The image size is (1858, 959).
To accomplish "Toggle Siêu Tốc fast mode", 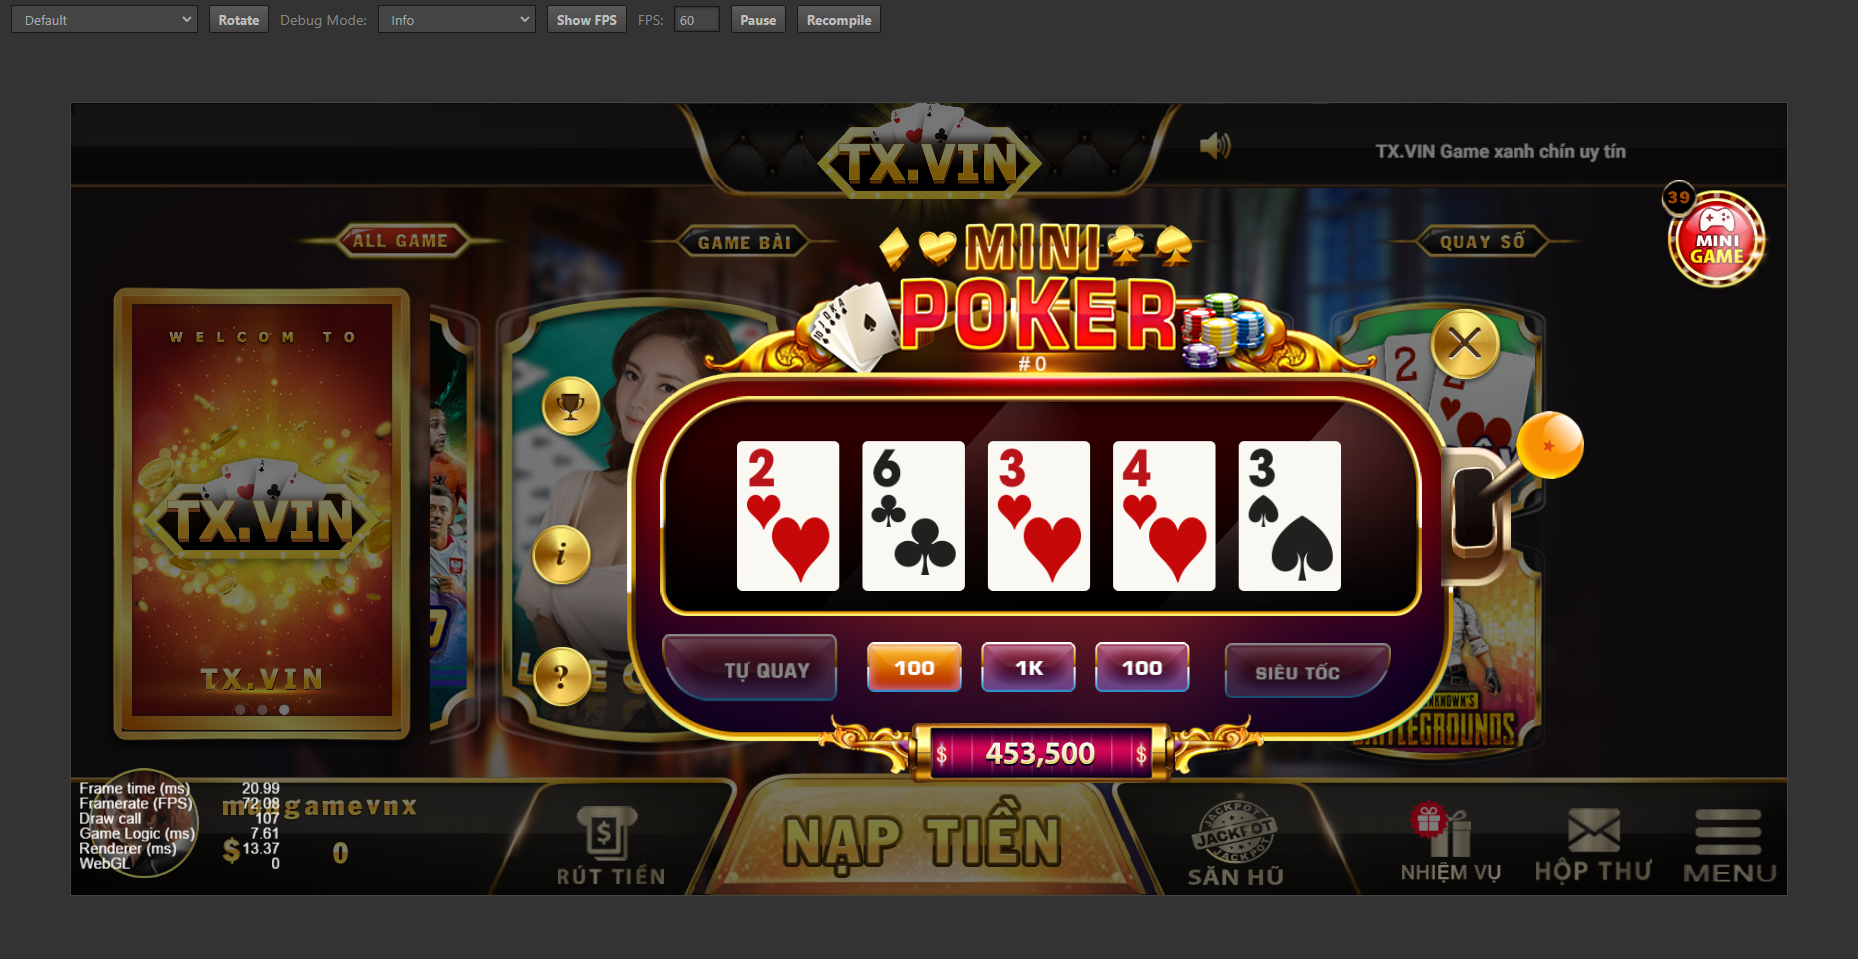I will coord(1307,670).
